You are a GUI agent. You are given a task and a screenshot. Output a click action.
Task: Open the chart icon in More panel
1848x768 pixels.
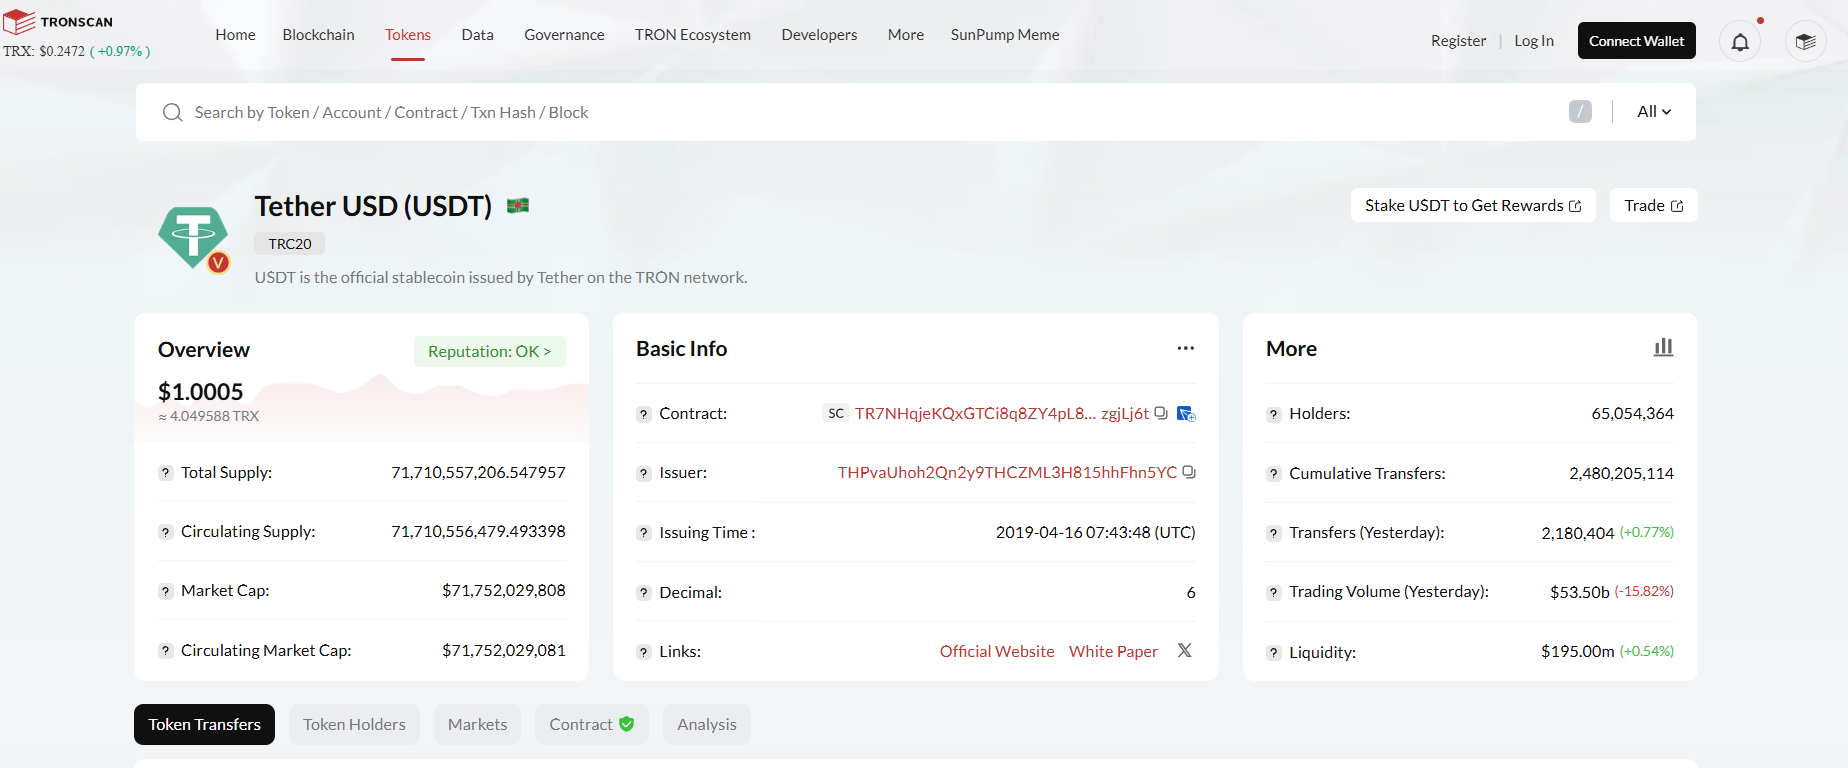(x=1663, y=347)
